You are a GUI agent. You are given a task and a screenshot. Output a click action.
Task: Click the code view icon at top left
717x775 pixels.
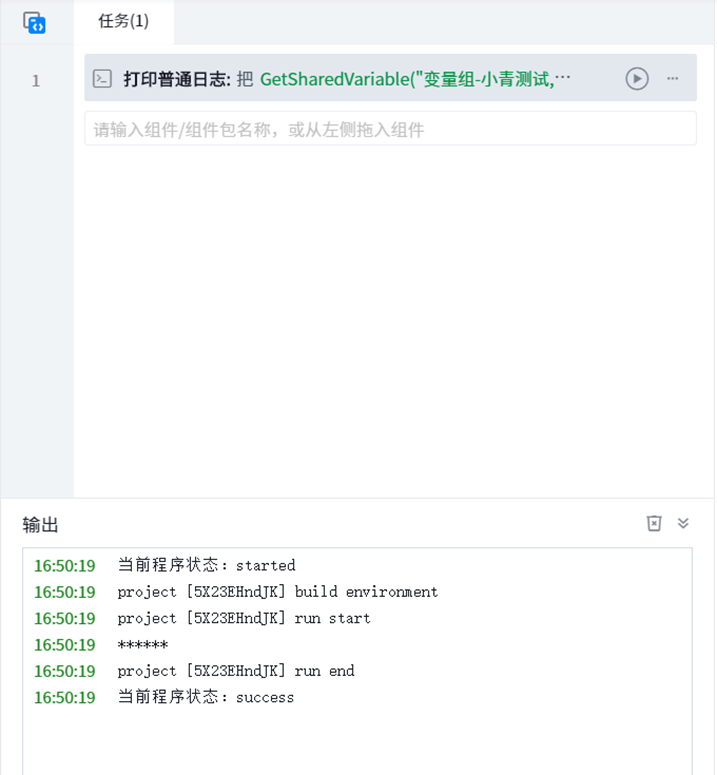pos(35,22)
